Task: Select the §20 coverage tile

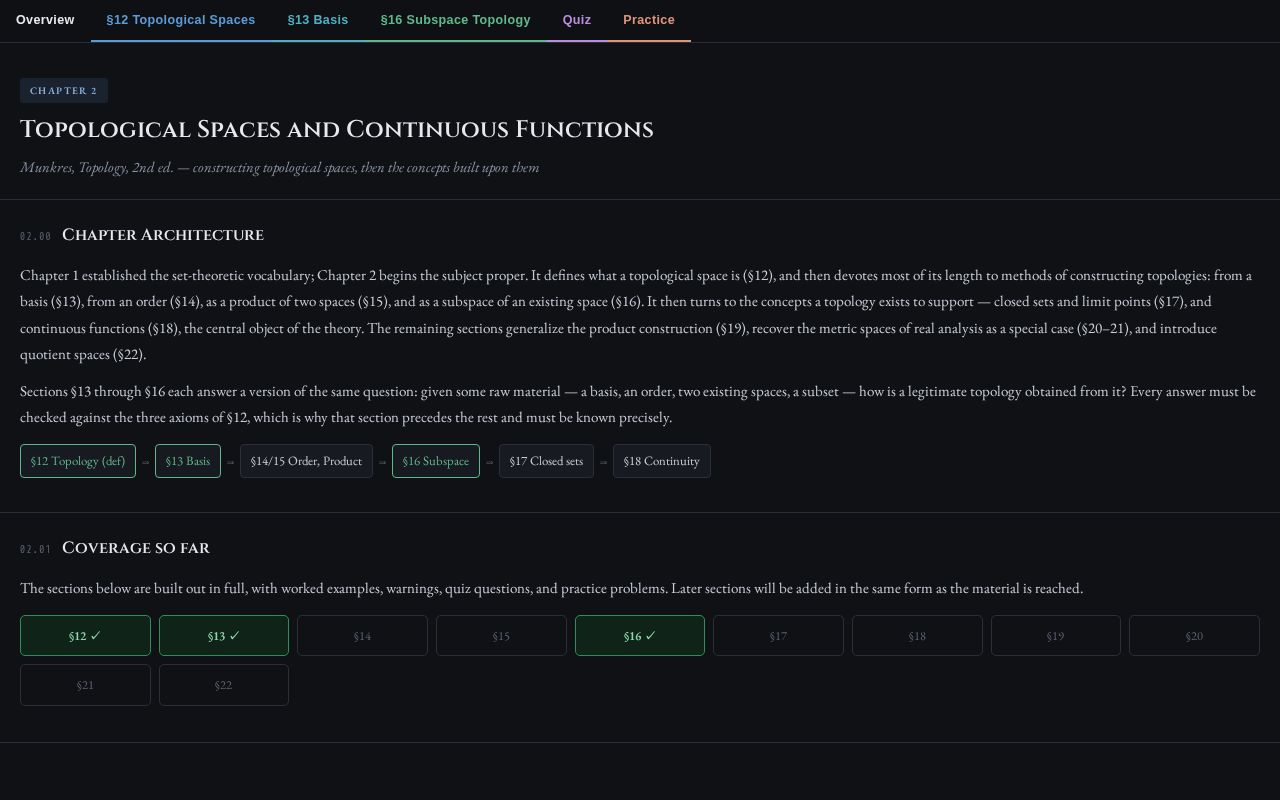Action: point(1194,636)
